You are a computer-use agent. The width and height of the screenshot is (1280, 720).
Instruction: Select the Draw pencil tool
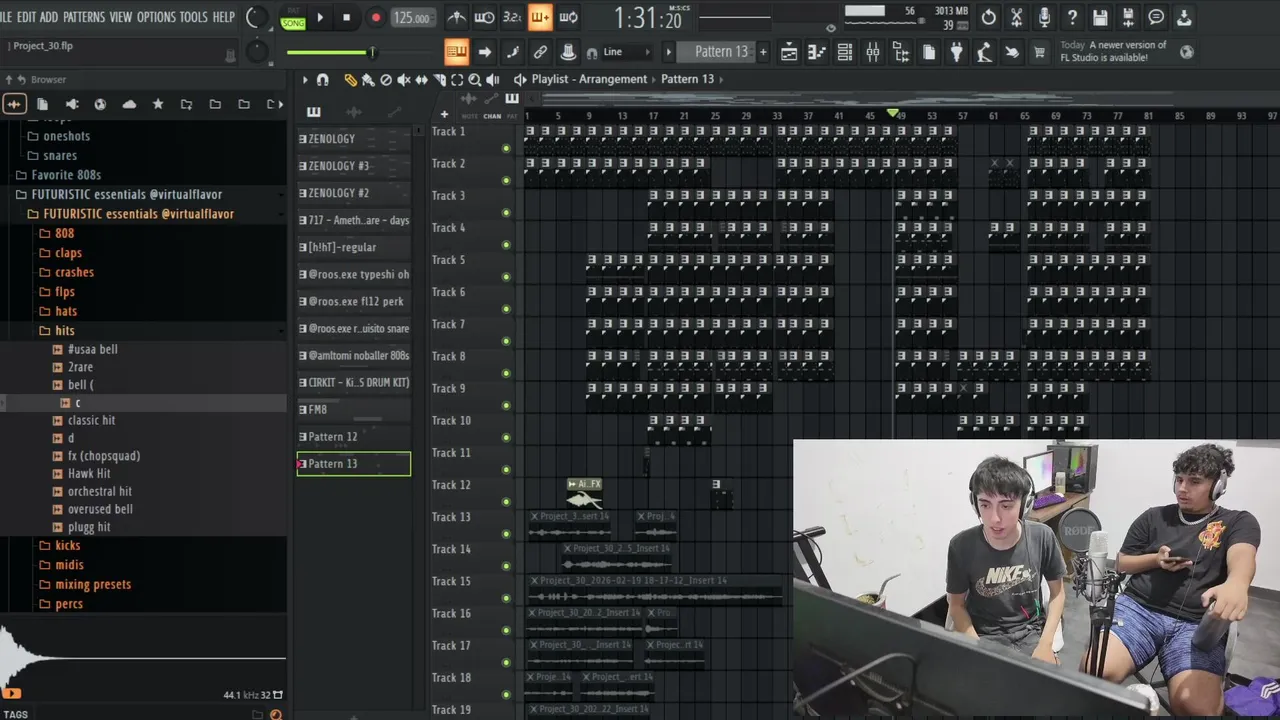point(350,80)
